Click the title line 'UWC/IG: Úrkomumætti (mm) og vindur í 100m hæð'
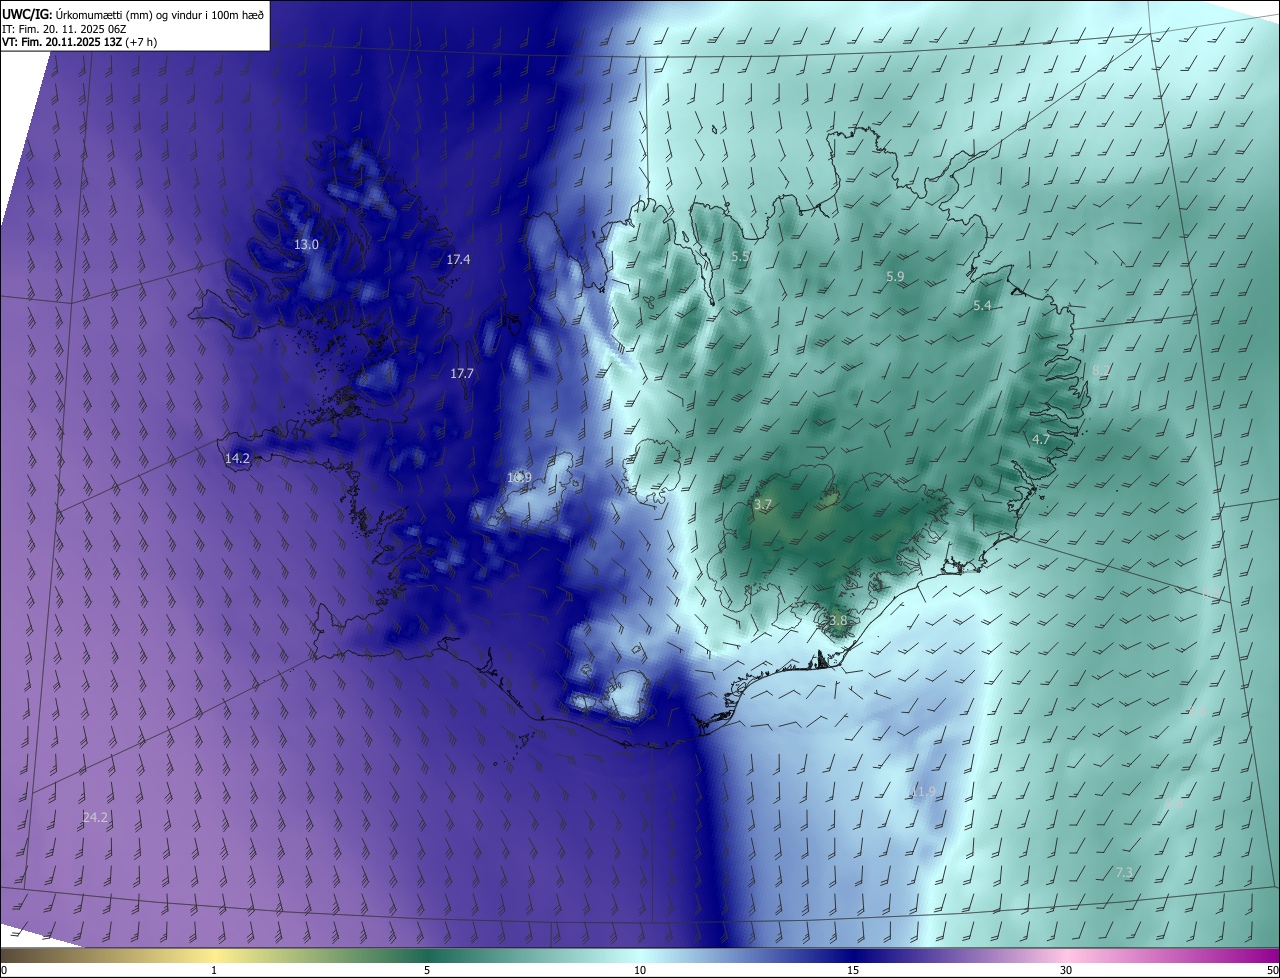Image resolution: width=1280 pixels, height=978 pixels. (x=133, y=13)
